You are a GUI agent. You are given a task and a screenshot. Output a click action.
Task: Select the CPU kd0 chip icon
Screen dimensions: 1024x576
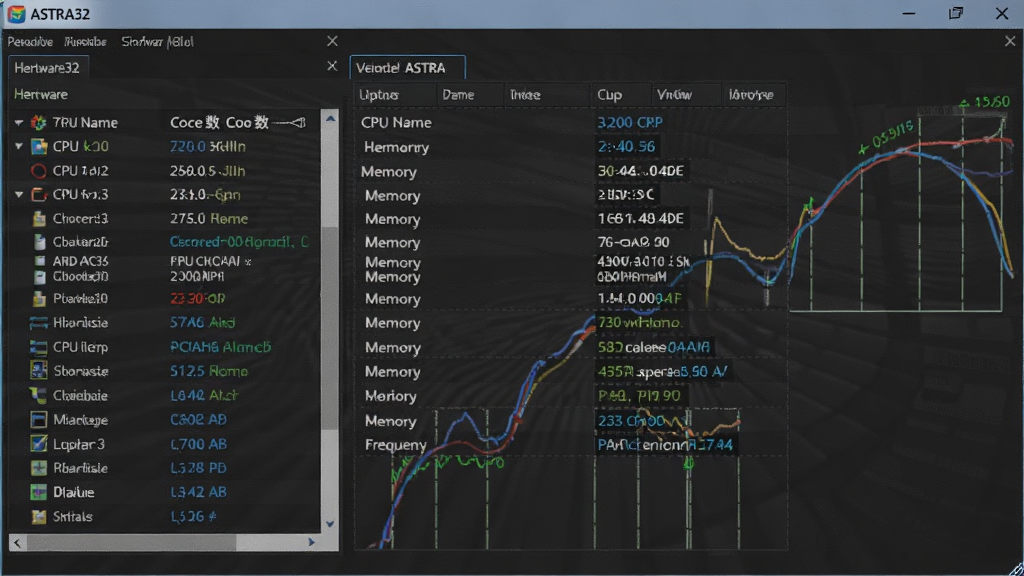(39, 146)
